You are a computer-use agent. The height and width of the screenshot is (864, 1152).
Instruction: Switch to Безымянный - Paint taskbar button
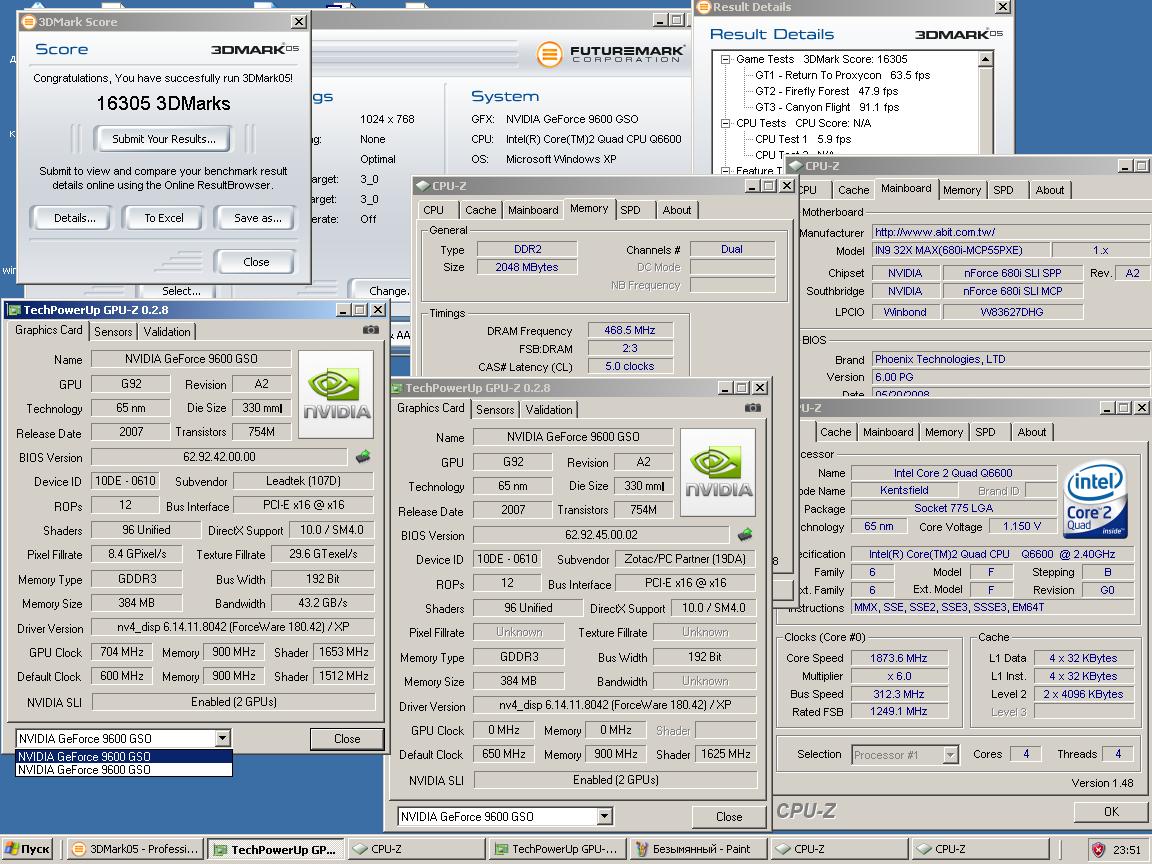pos(699,849)
